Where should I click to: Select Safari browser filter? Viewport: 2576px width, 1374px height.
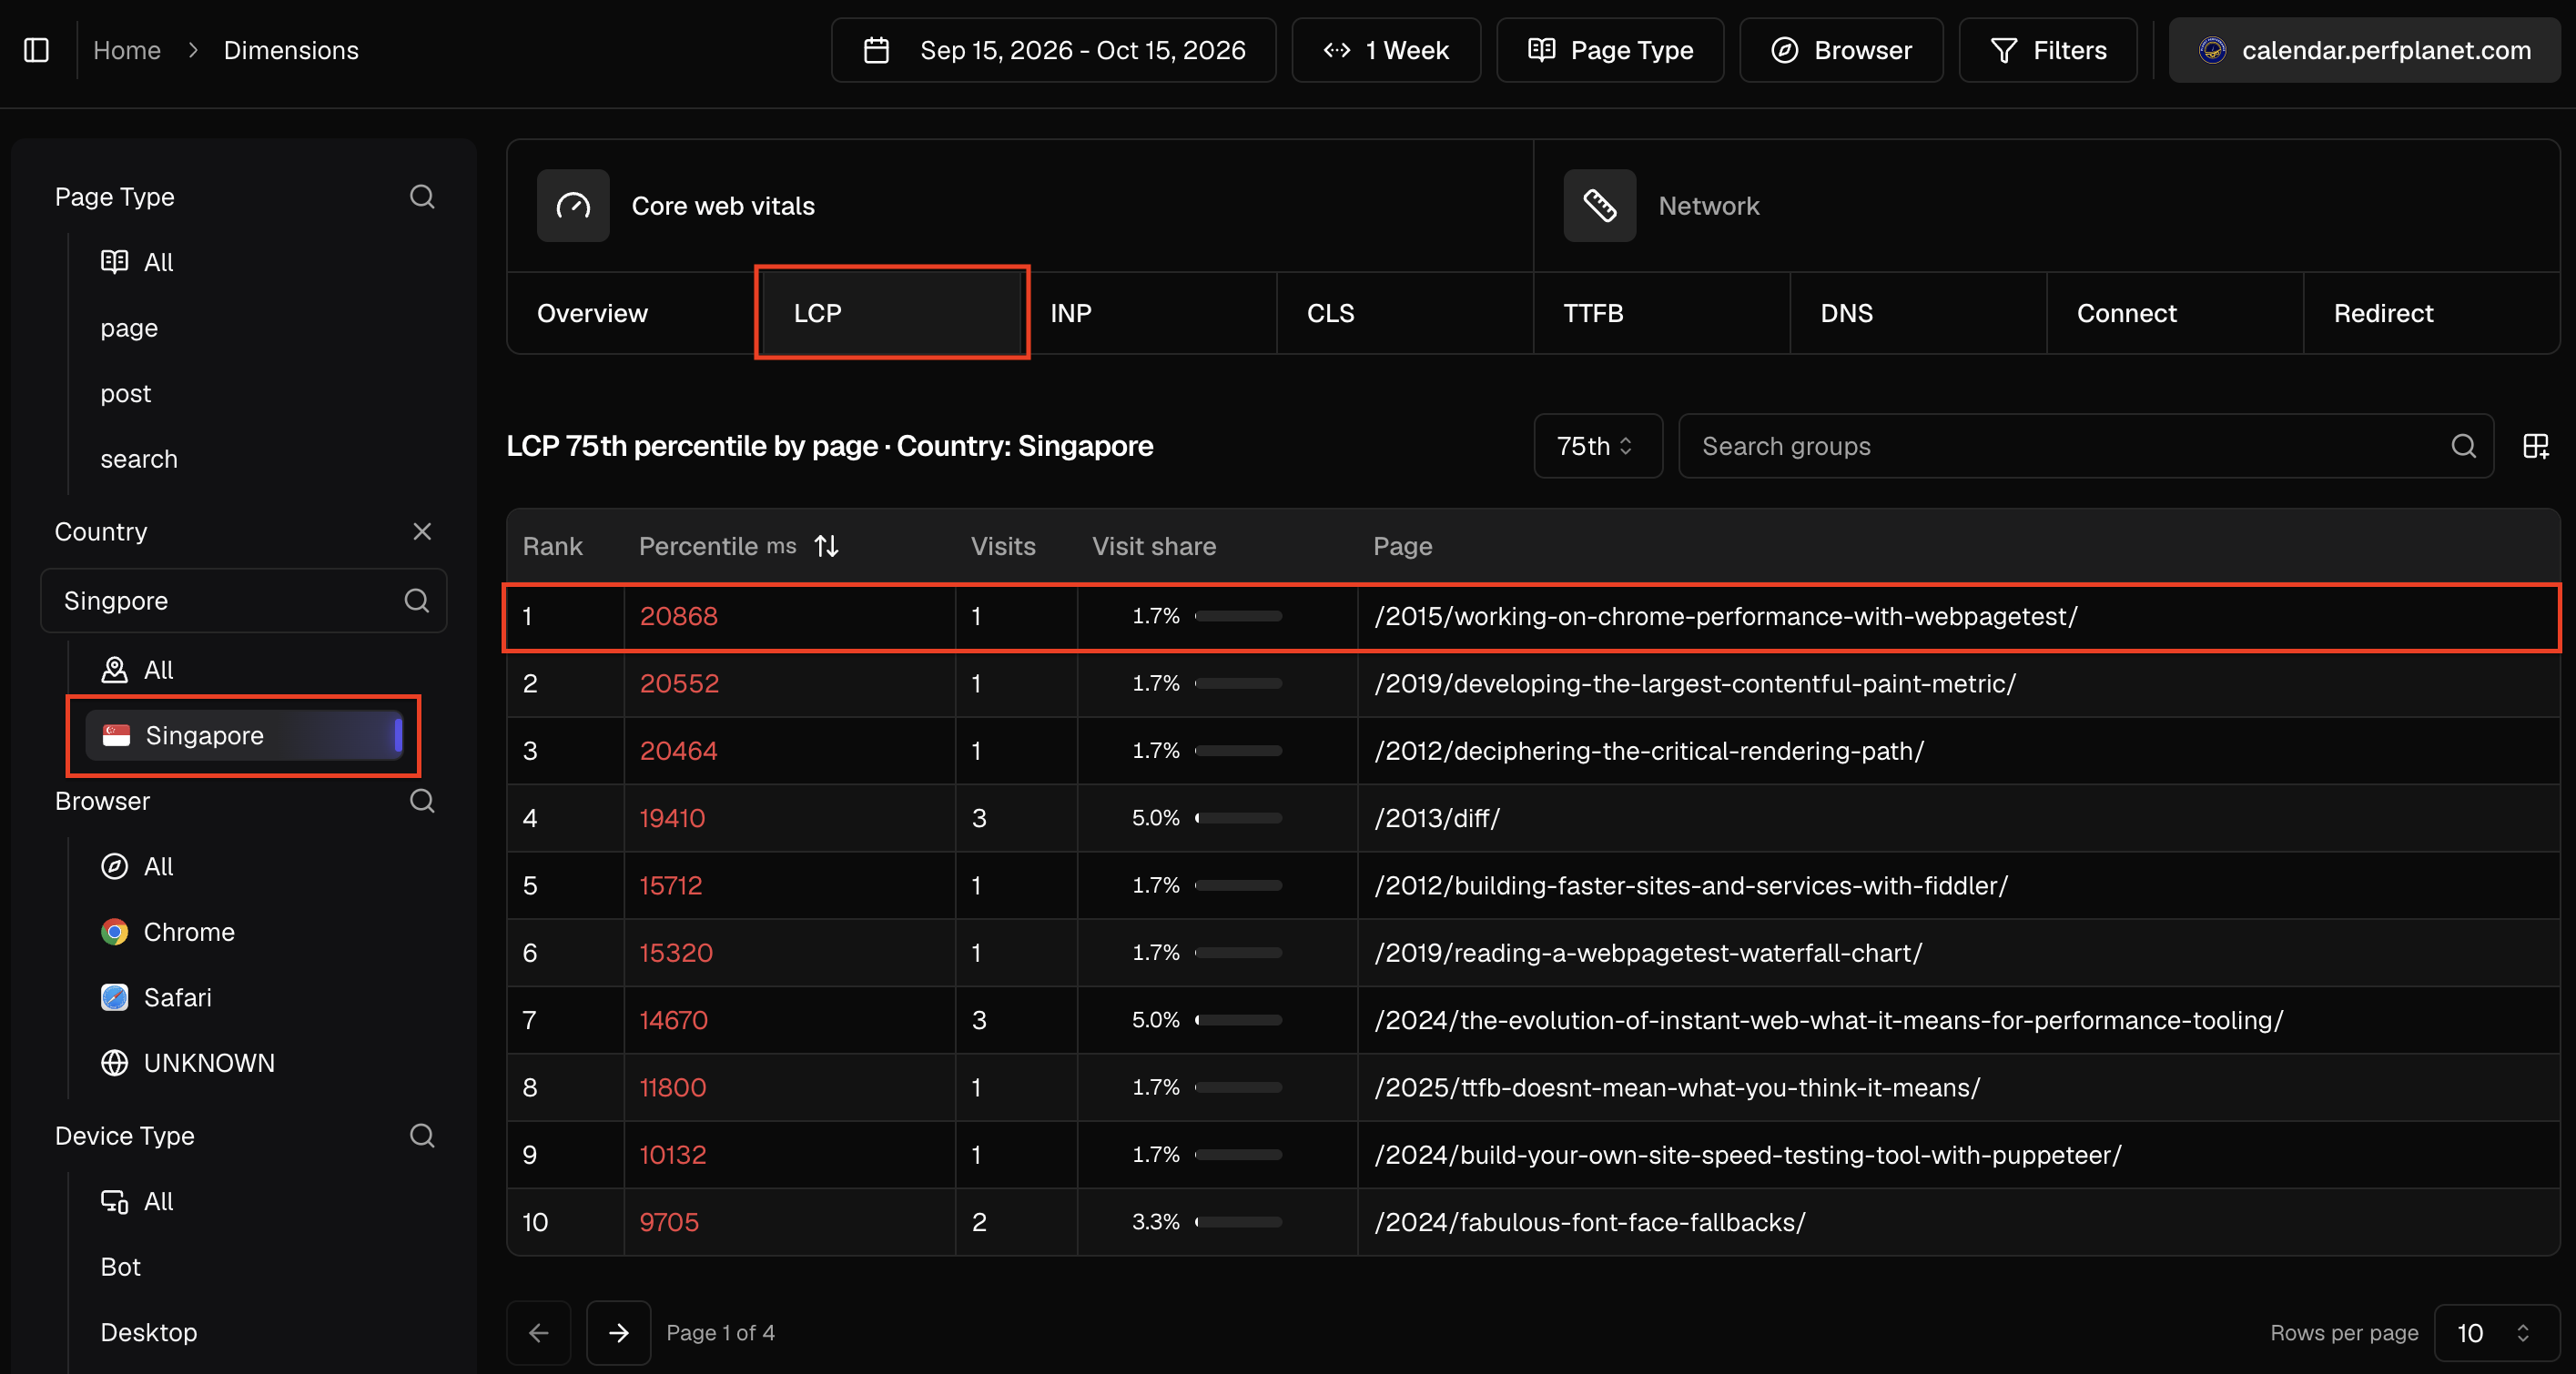point(156,997)
